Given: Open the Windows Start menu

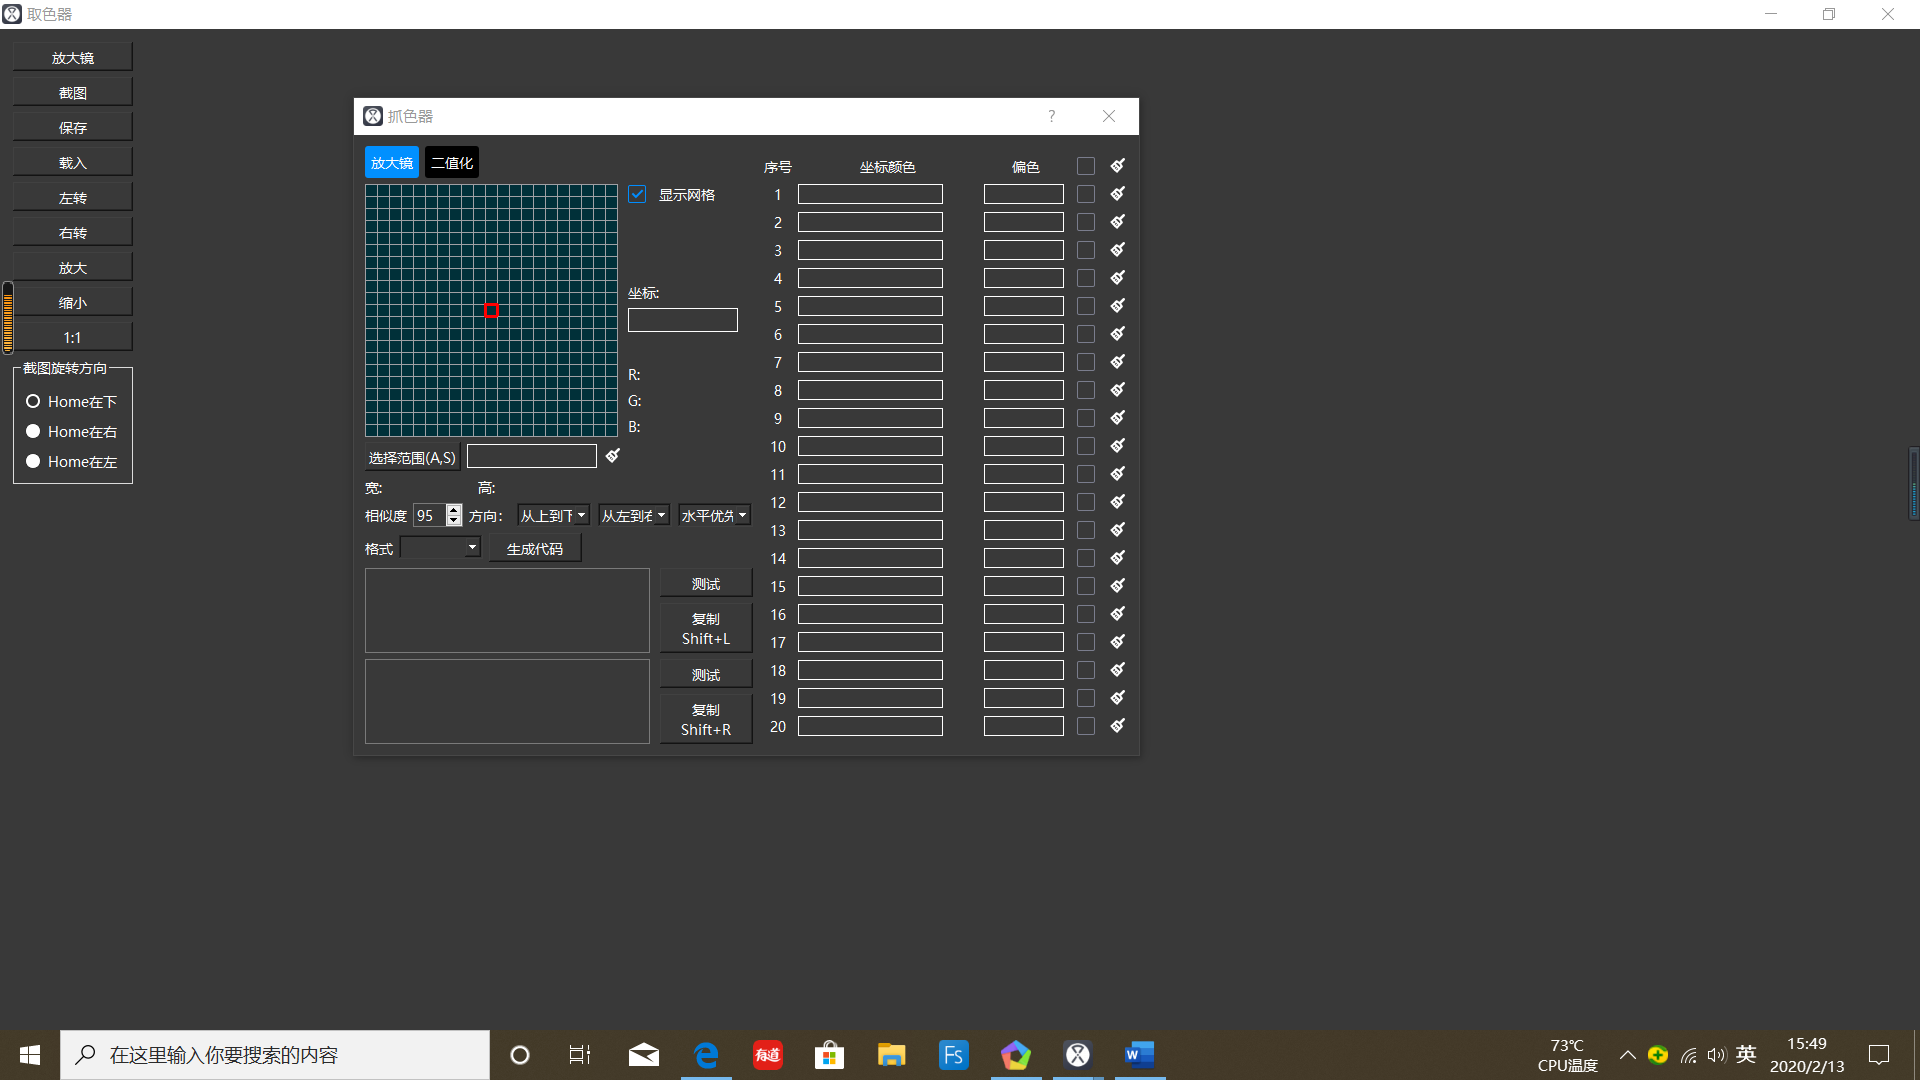Looking at the screenshot, I should point(30,1055).
